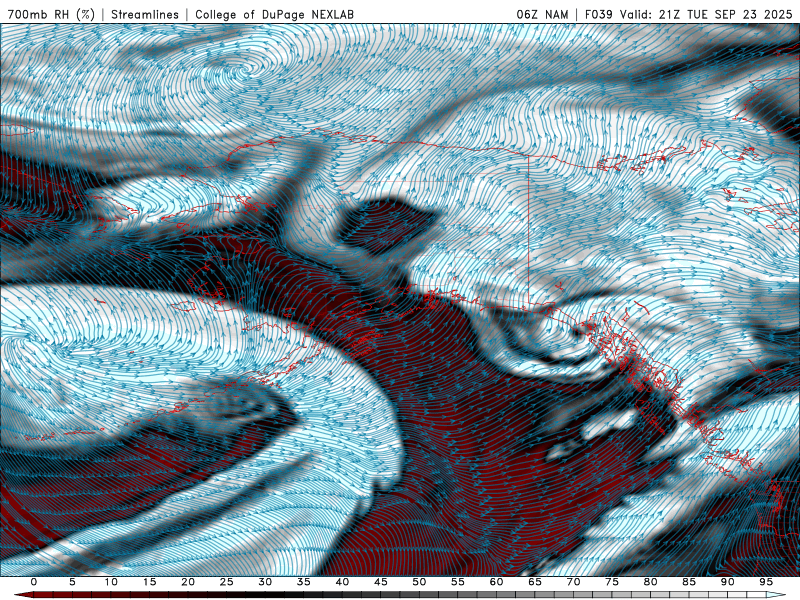The height and width of the screenshot is (600, 800).
Task: Click the "Streamlines" label in header
Action: click(145, 15)
